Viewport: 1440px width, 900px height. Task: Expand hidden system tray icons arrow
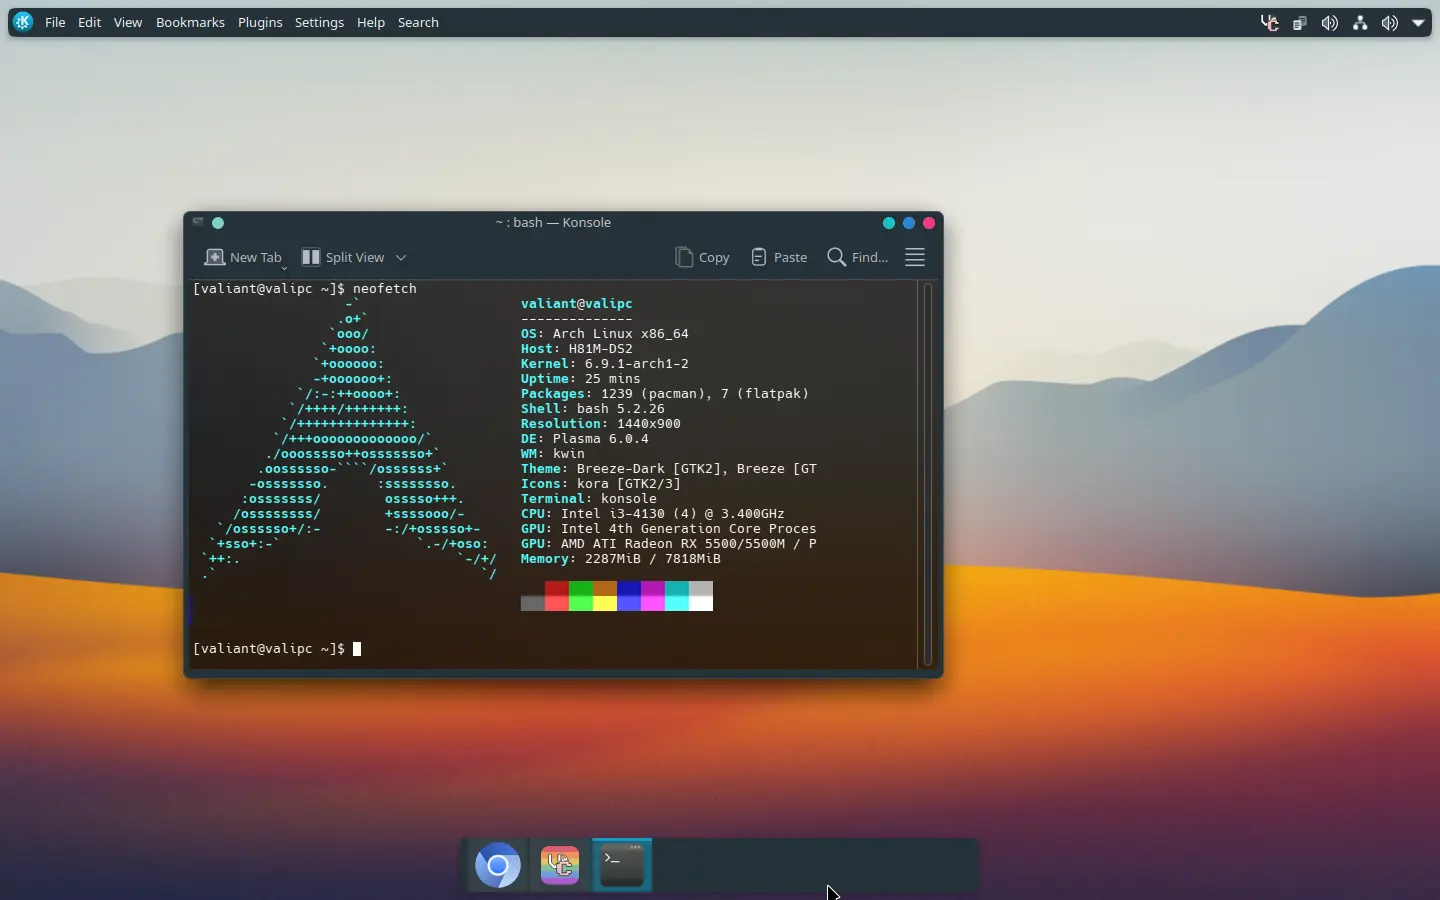coord(1419,23)
